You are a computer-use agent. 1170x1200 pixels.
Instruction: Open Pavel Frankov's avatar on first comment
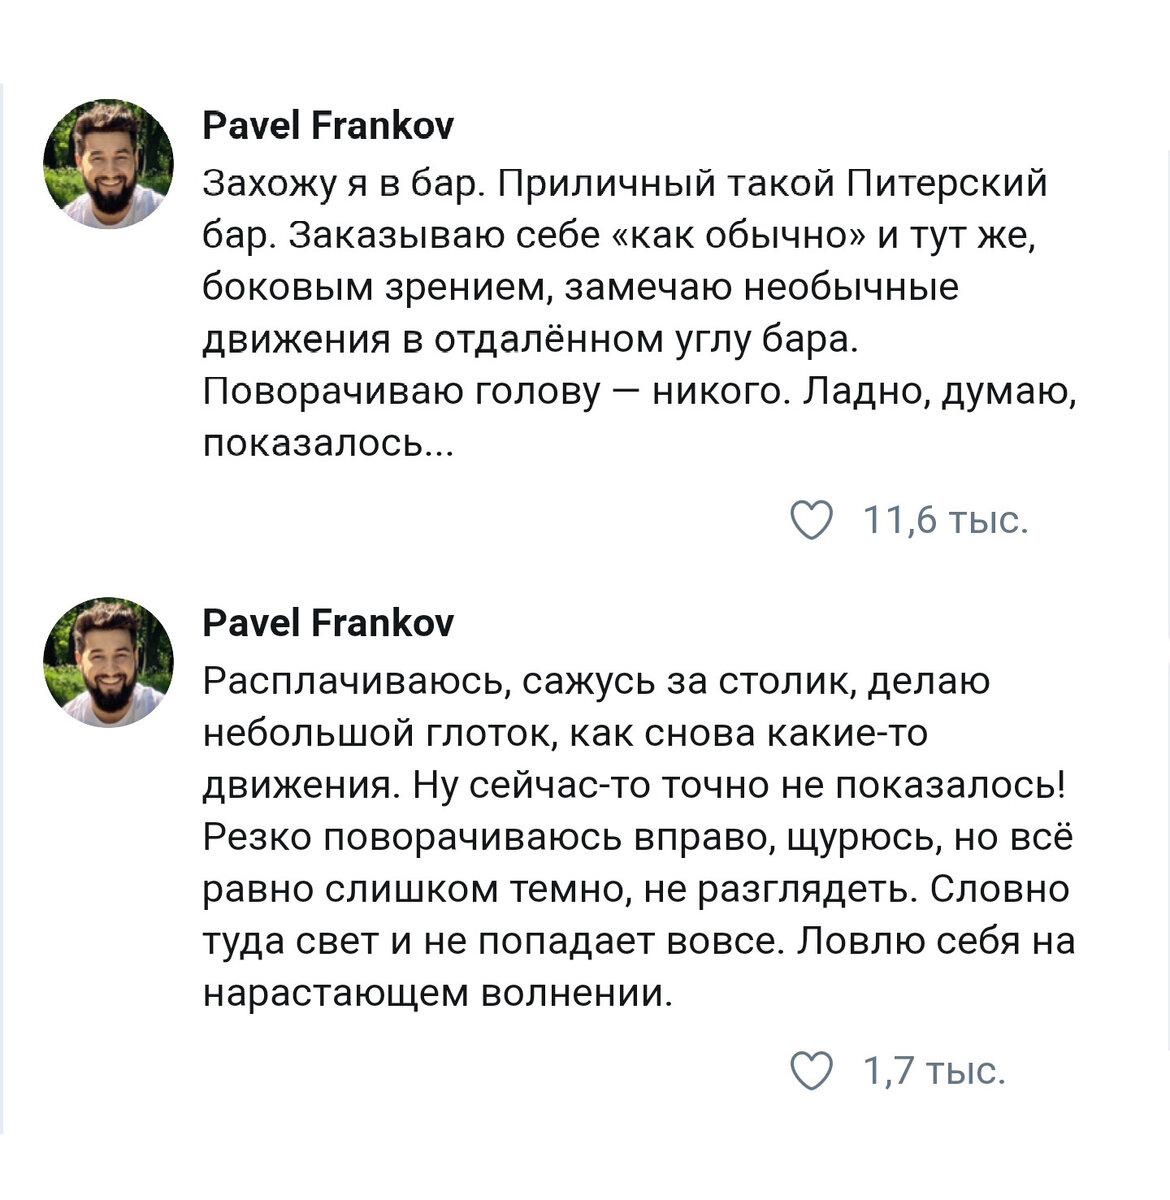tap(108, 164)
